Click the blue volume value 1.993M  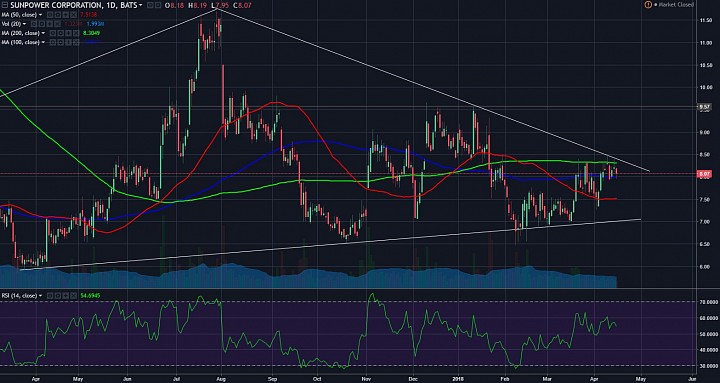click(x=96, y=24)
